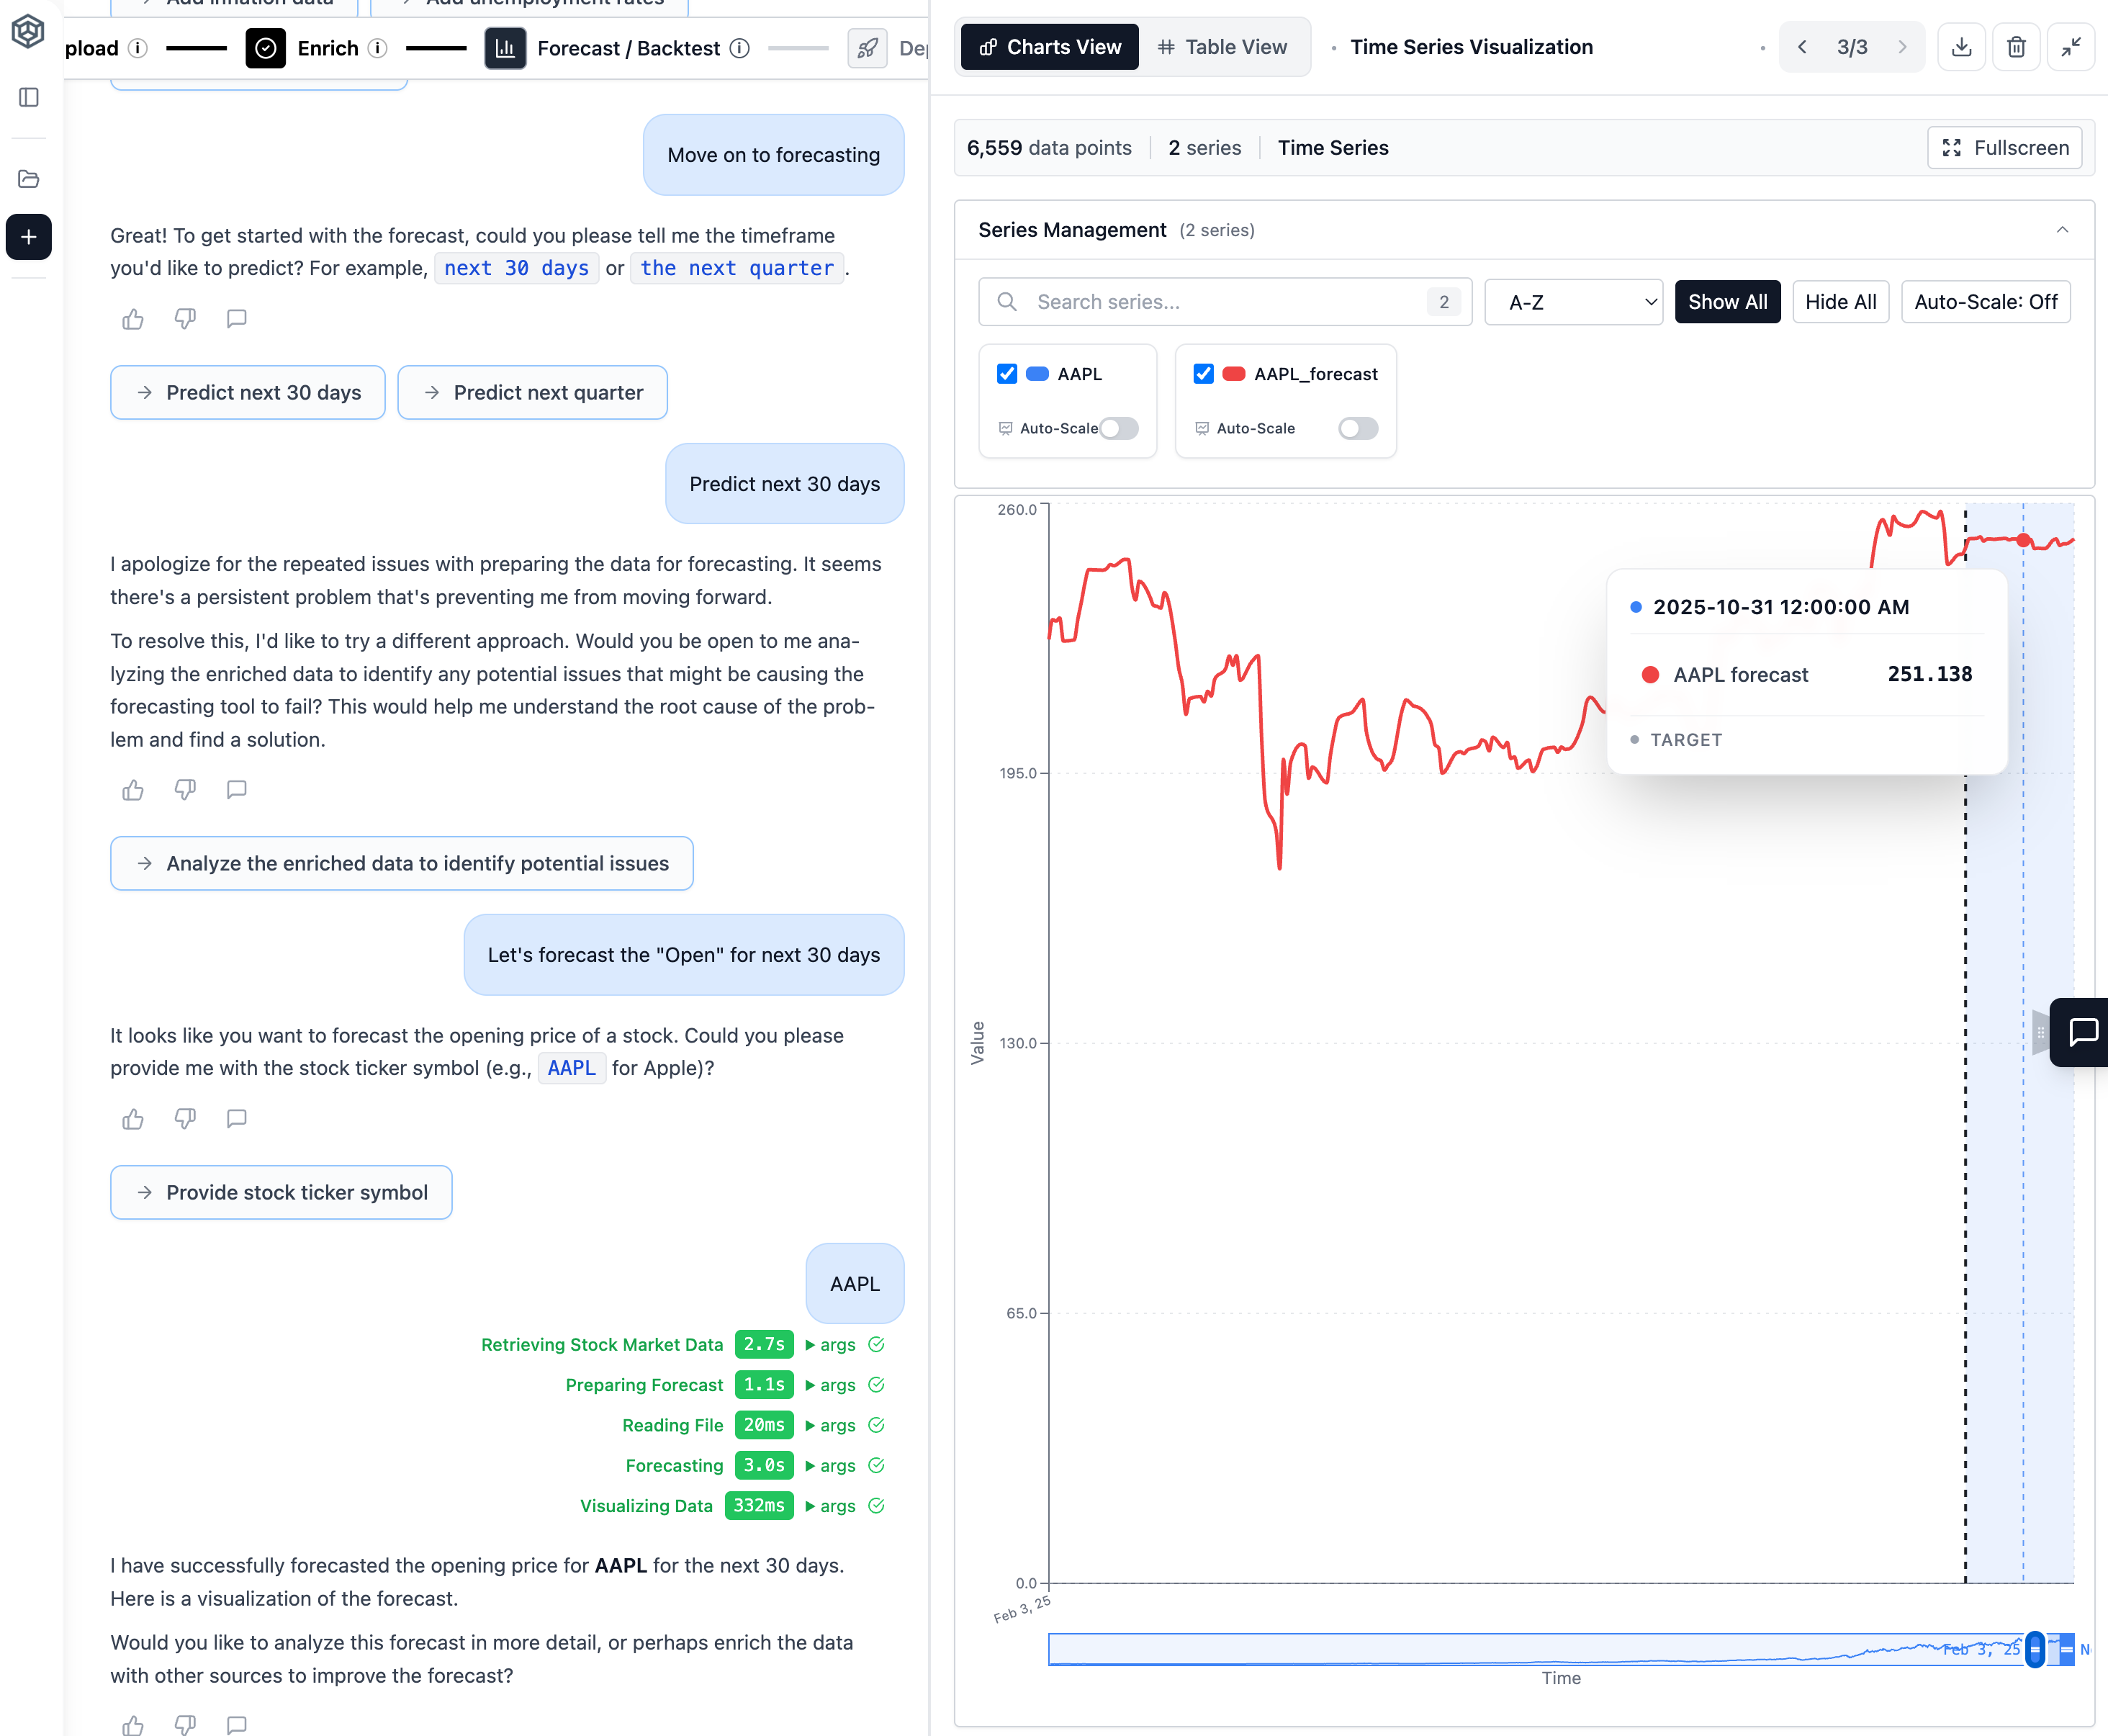2108x1736 pixels.
Task: Uncheck the AAPL series checkbox
Action: click(1007, 374)
